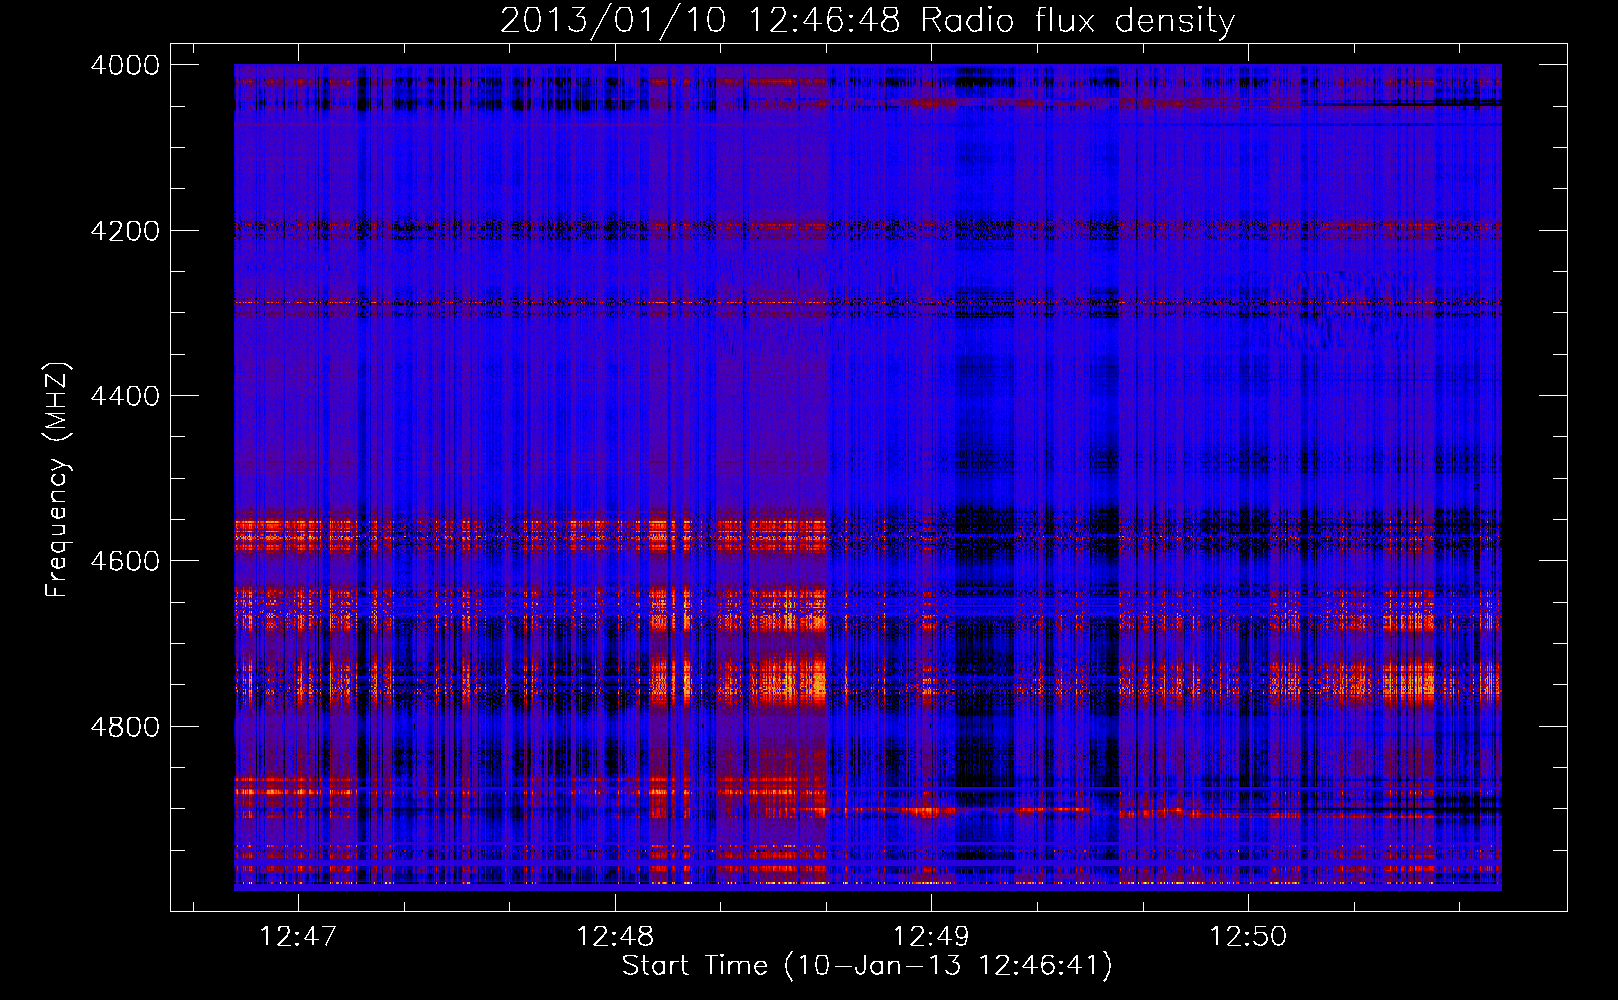Screen dimensions: 1618x1000
Task: Click the x-axis label "Start Time (10-Jan-13 12:46:41)"
Action: click(x=867, y=966)
